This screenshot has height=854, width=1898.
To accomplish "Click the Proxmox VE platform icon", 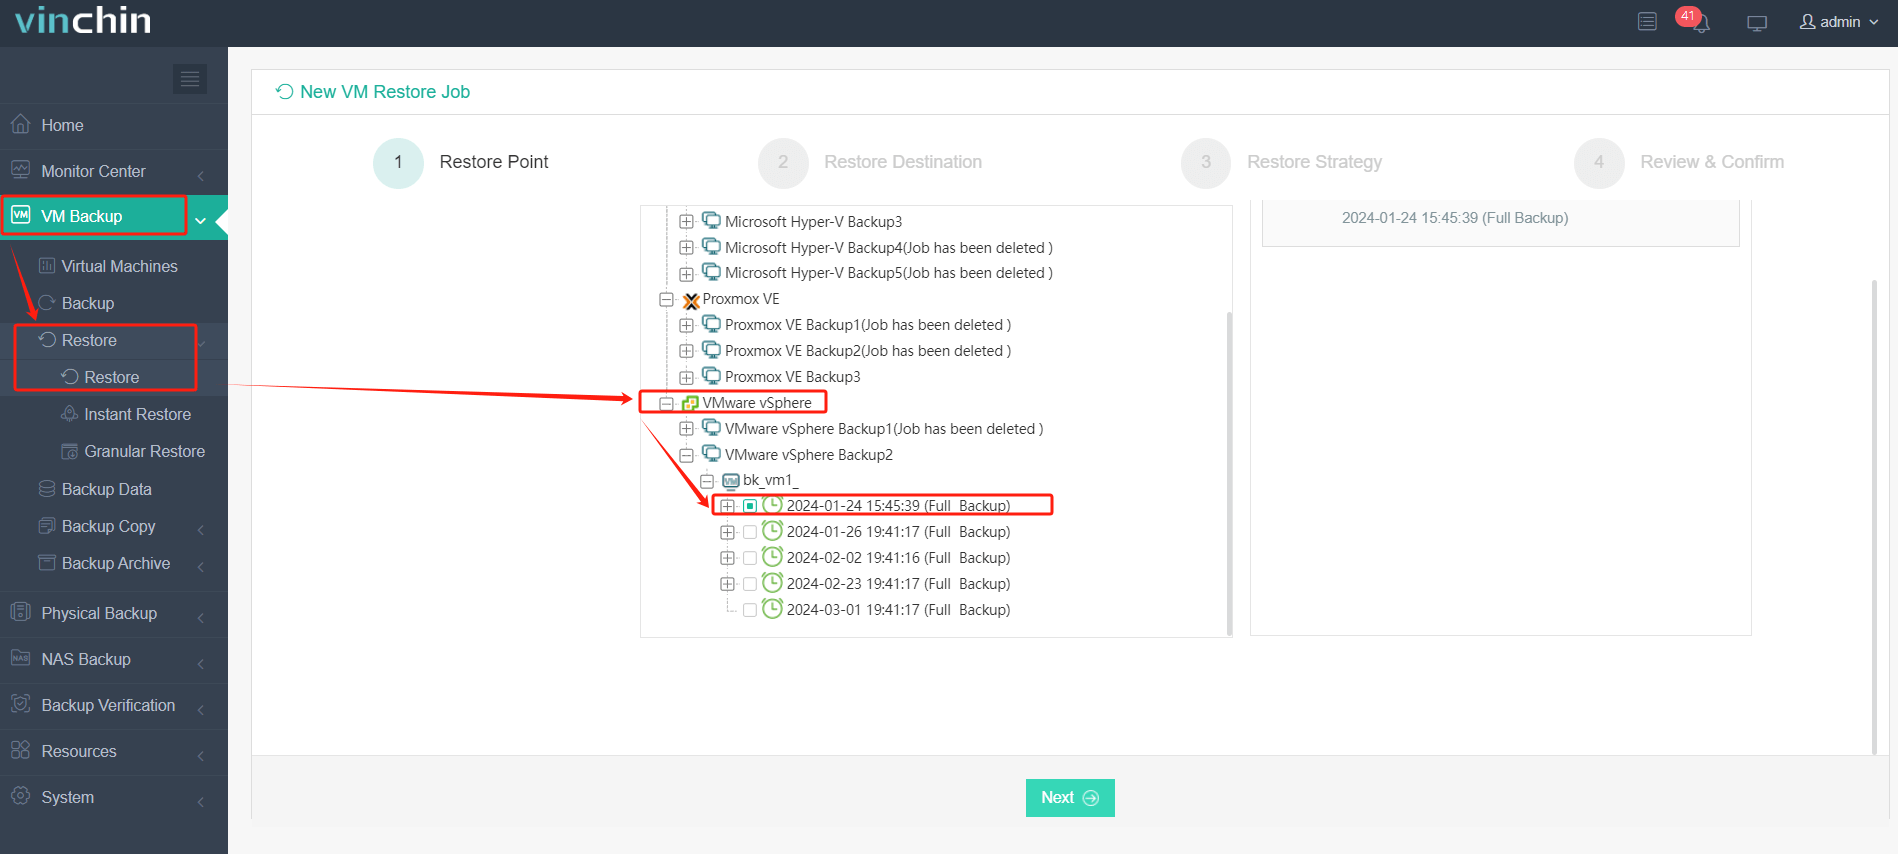I will [x=690, y=300].
